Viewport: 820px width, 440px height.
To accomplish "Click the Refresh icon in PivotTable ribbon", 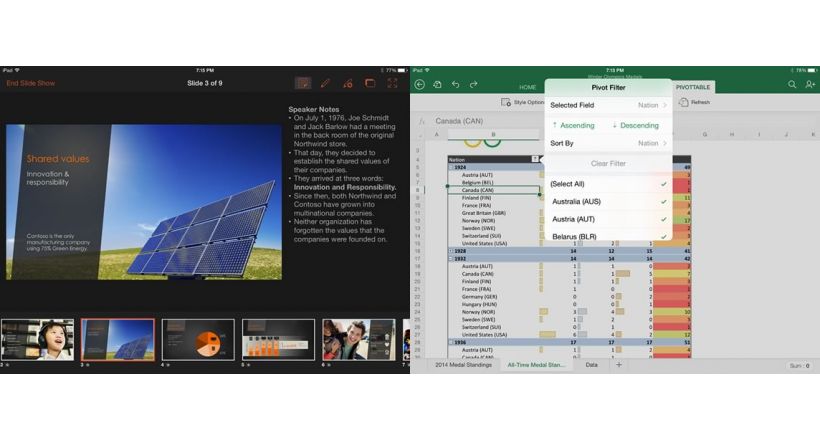I will coord(683,103).
